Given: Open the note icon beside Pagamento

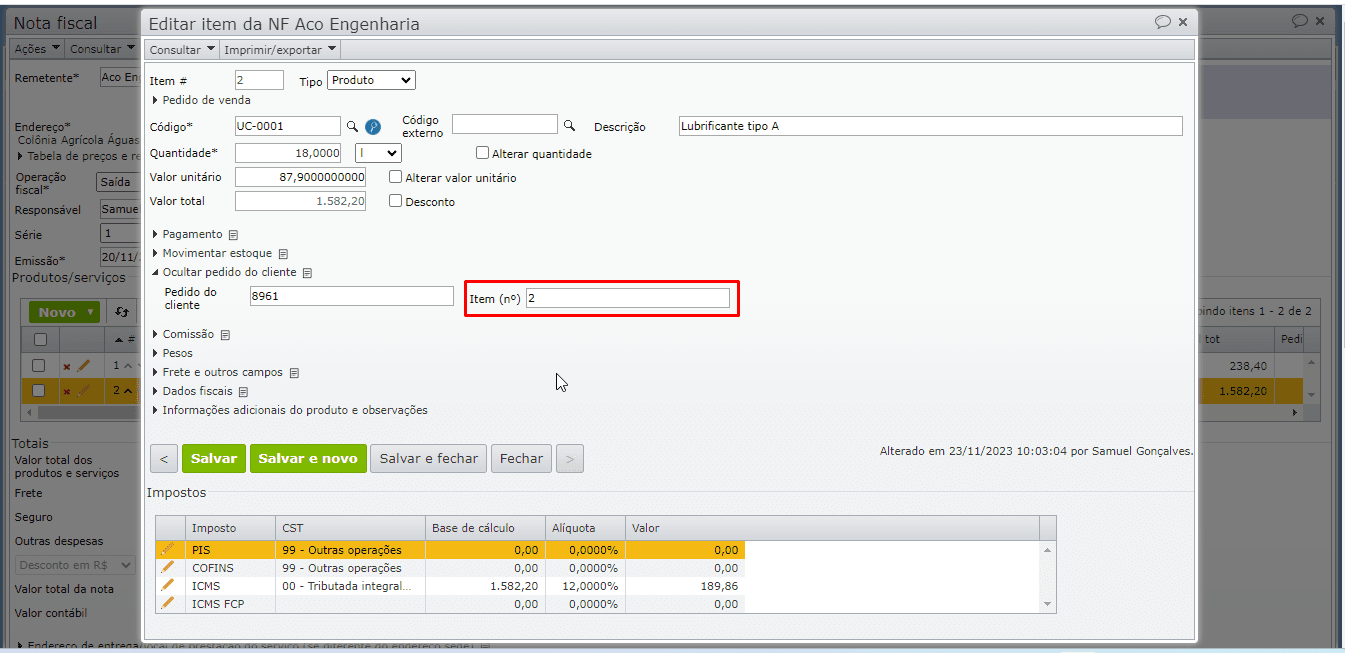Looking at the screenshot, I should (x=233, y=235).
